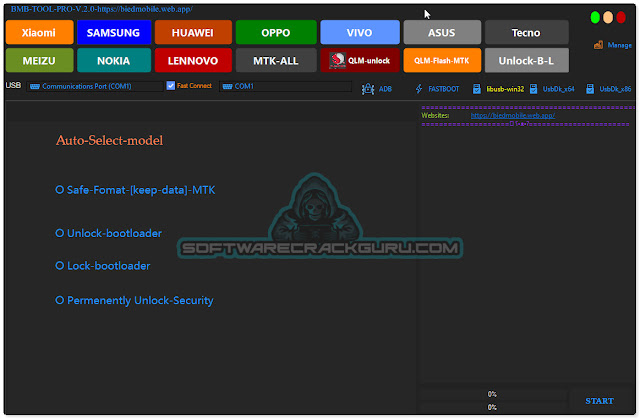Open the Xiaomi brand tab

point(40,32)
